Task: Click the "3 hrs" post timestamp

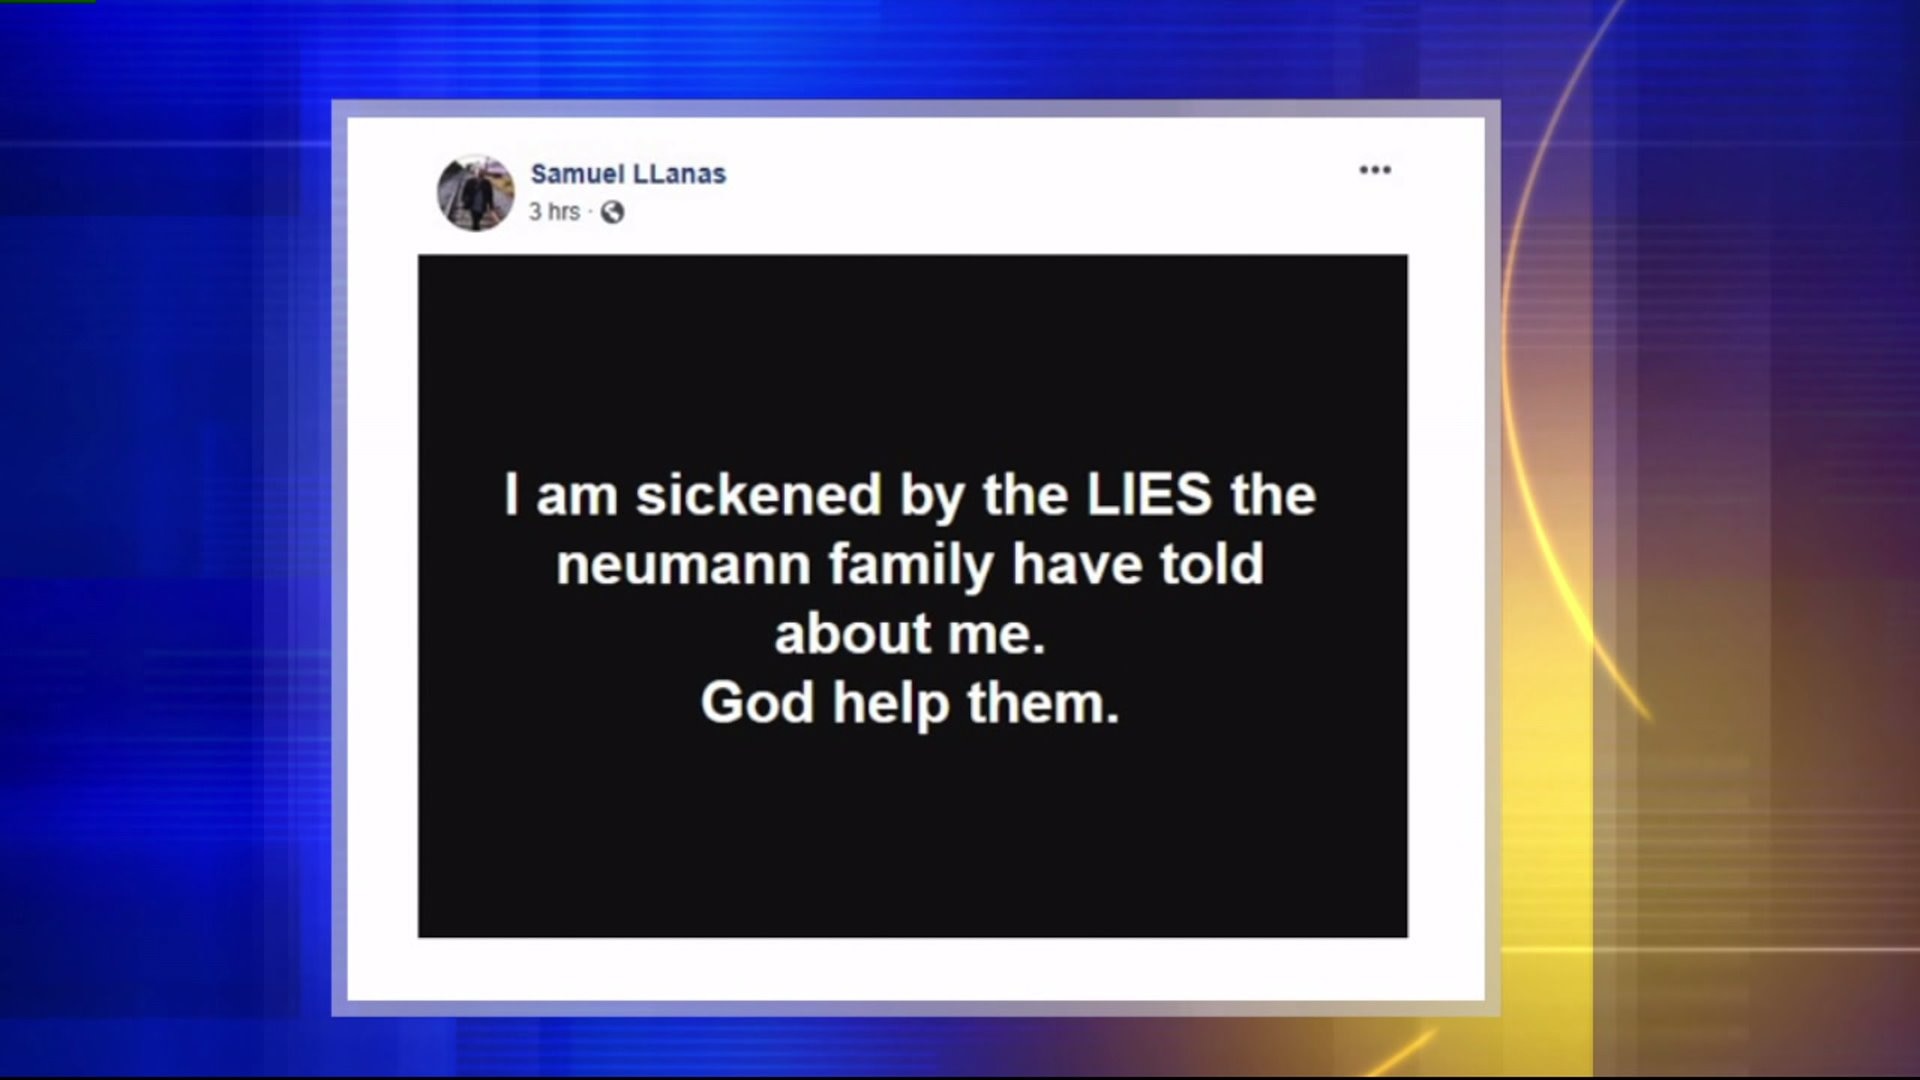Action: click(x=554, y=212)
